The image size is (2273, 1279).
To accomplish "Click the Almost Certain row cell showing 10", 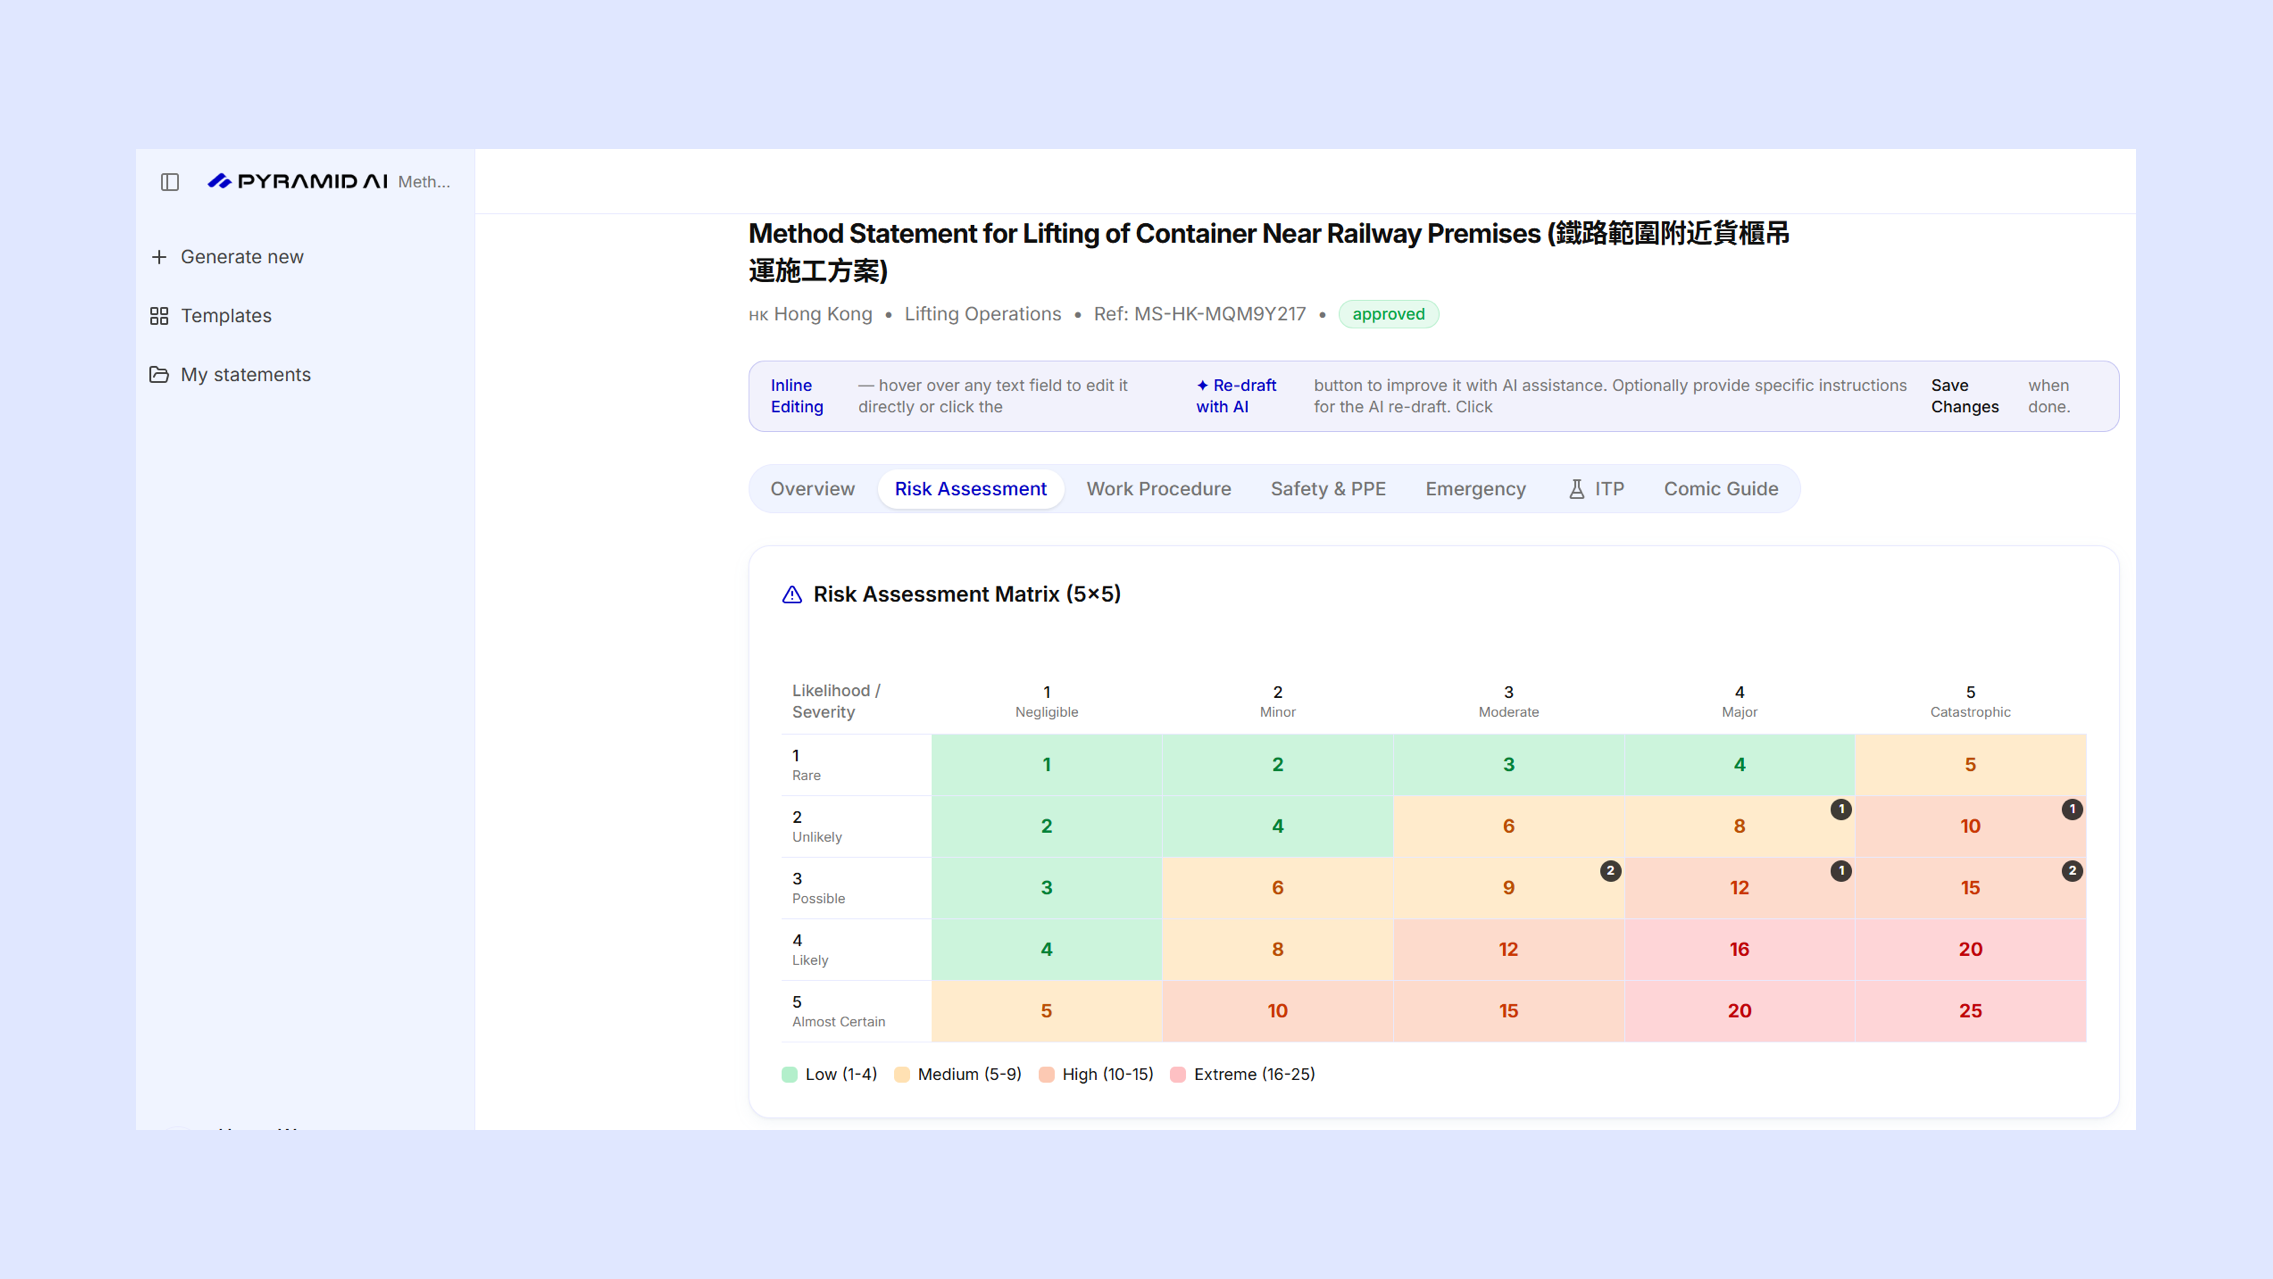I will pos(1277,1011).
